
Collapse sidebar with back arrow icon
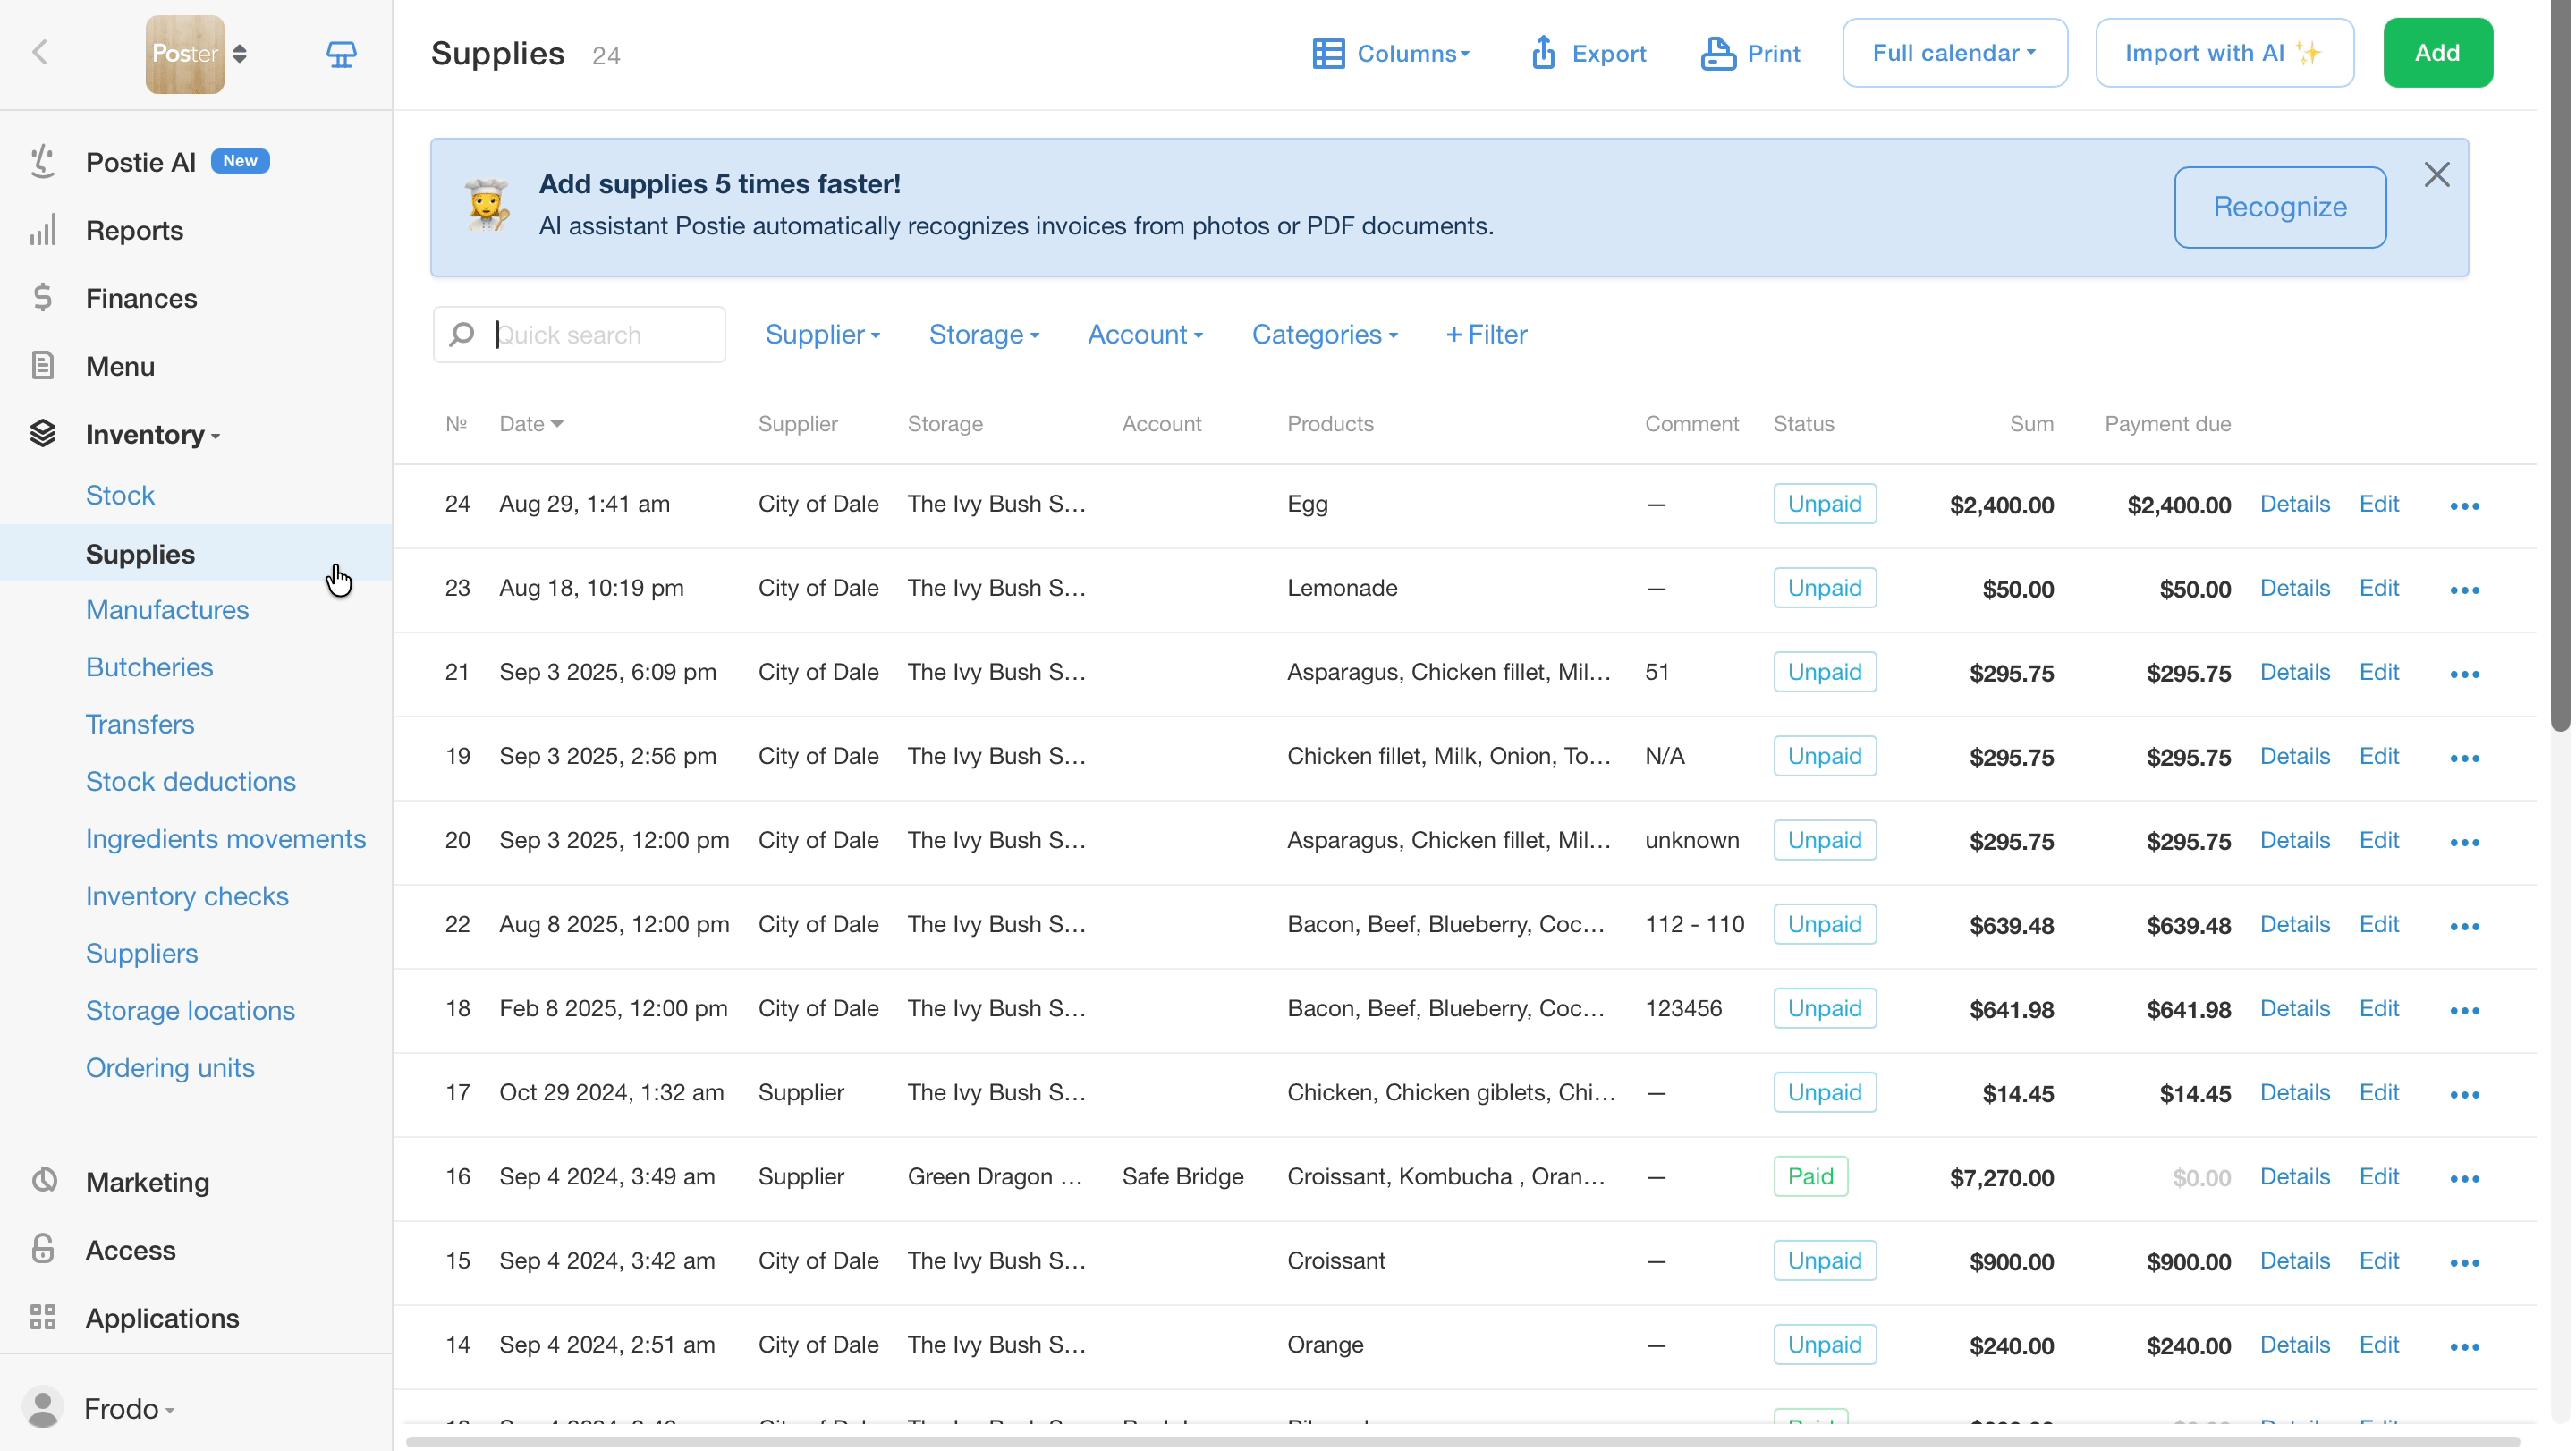click(40, 52)
